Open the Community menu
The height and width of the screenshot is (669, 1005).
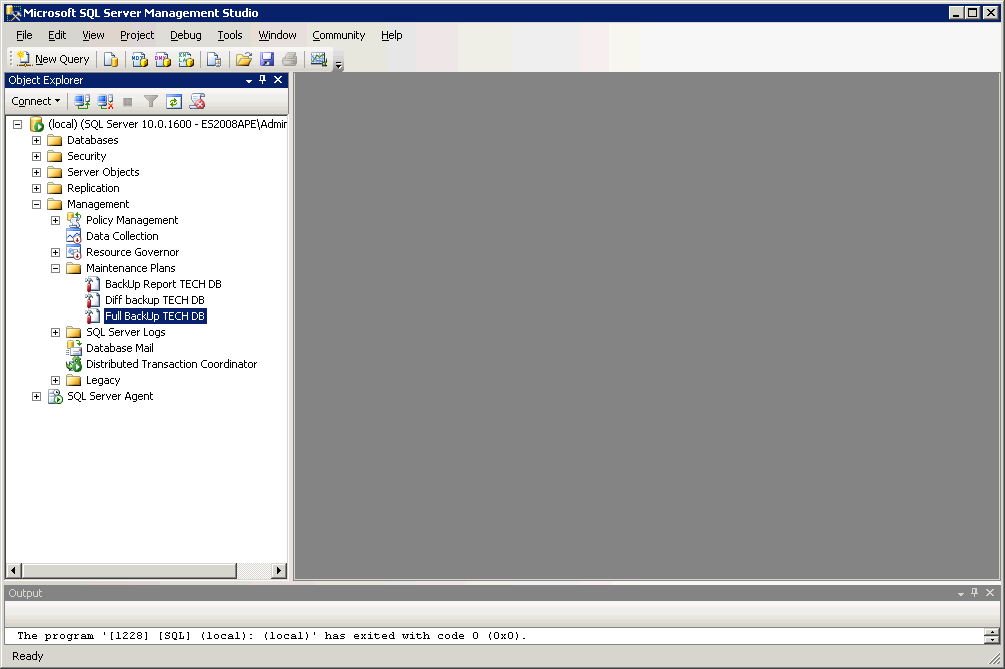tap(338, 35)
